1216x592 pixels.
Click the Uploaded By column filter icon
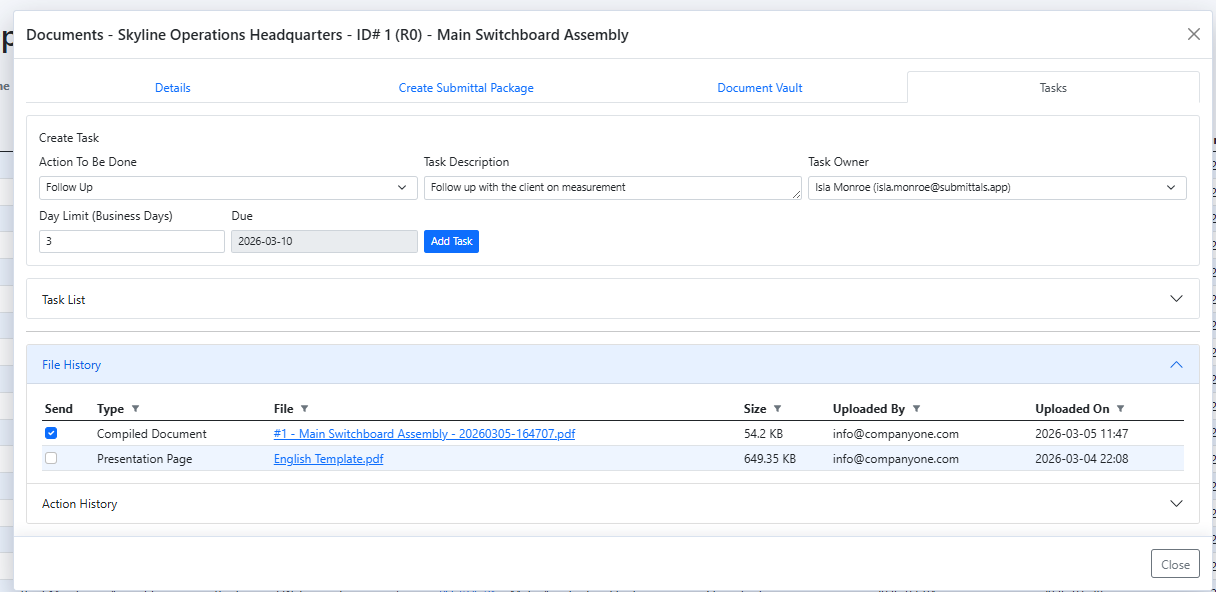916,409
